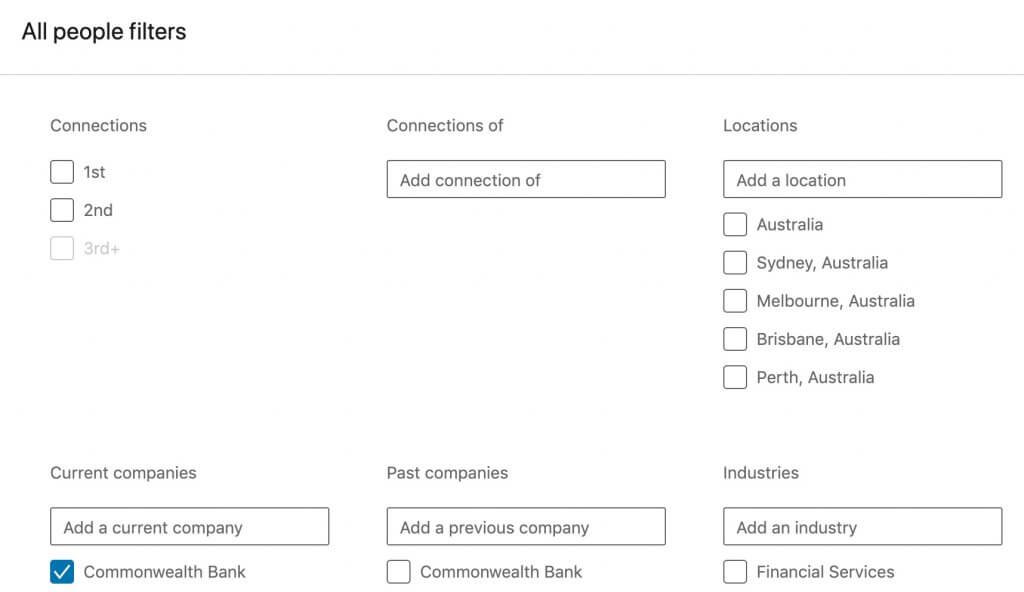The image size is (1024, 592).
Task: Click the Add a previous company input
Action: coord(526,526)
